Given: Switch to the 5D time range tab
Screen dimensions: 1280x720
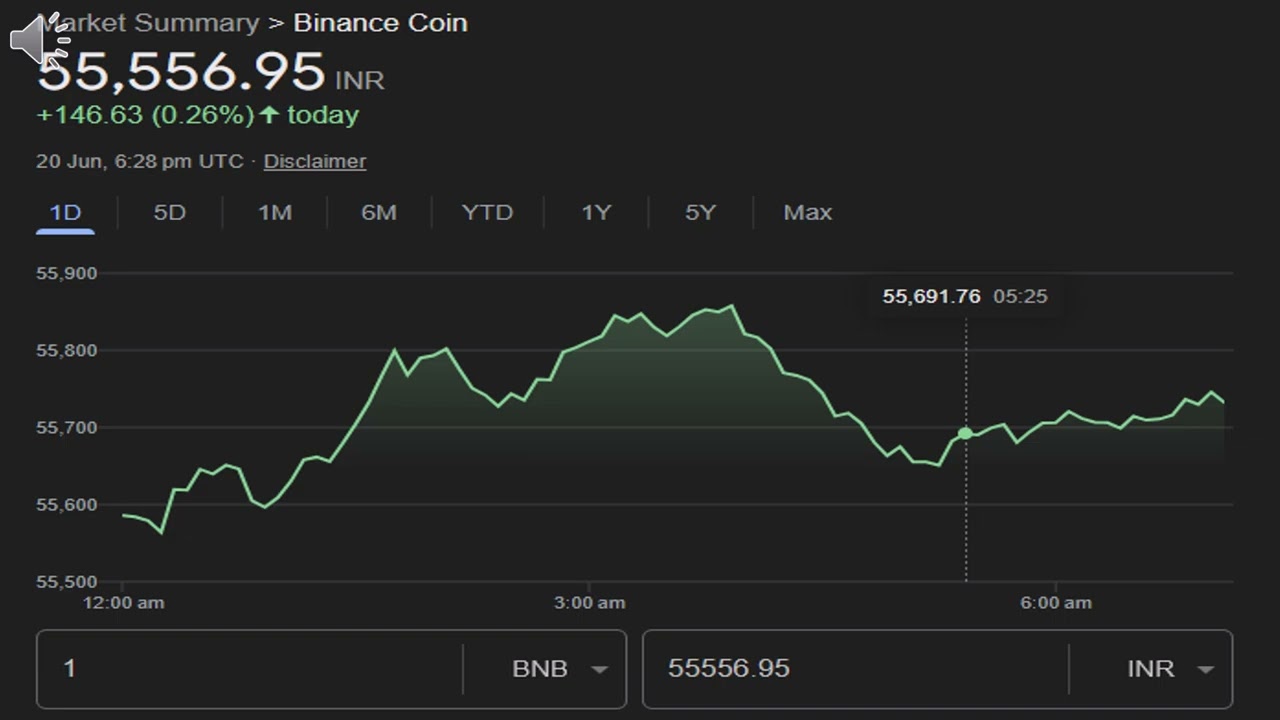Looking at the screenshot, I should pos(170,212).
